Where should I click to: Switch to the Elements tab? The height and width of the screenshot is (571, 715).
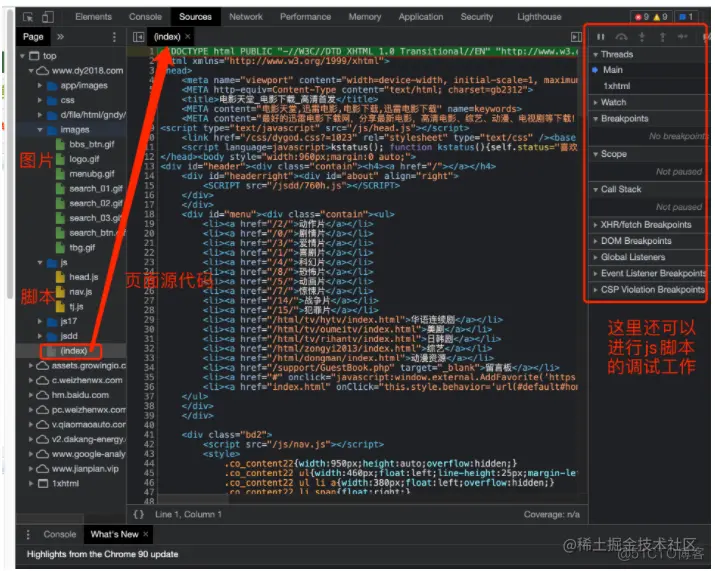(93, 17)
